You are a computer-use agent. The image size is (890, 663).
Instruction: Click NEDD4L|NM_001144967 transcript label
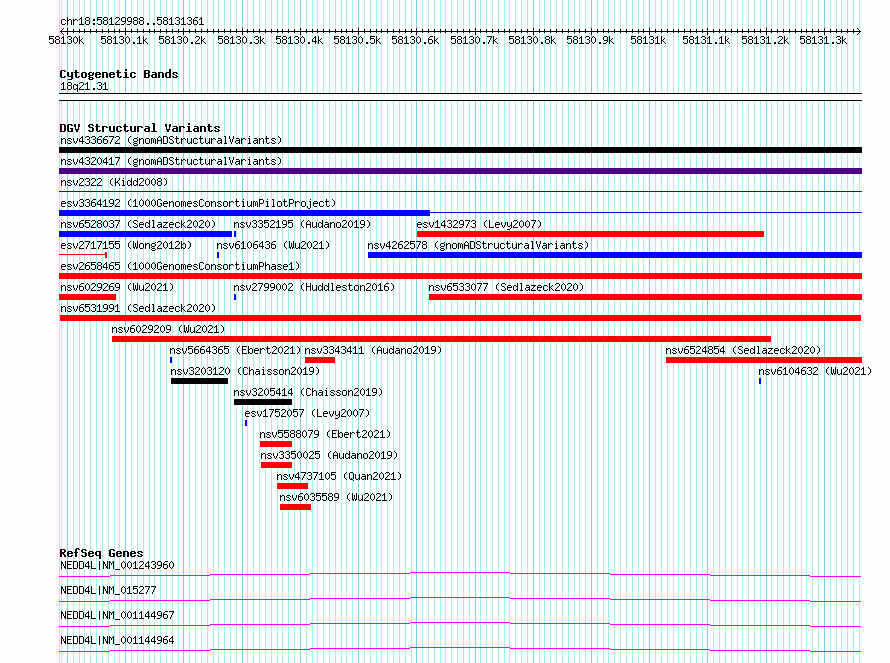click(x=117, y=615)
